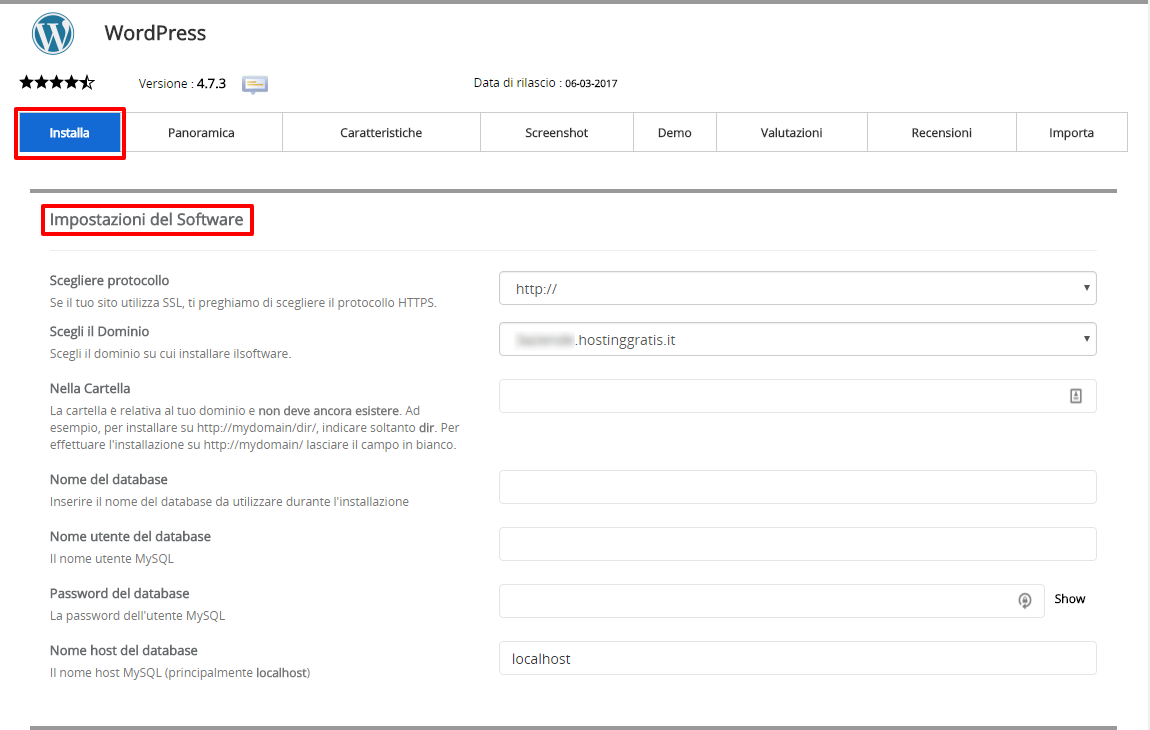1150x730 pixels.
Task: Click the Impostazioni del Software heading
Action: [x=147, y=219]
